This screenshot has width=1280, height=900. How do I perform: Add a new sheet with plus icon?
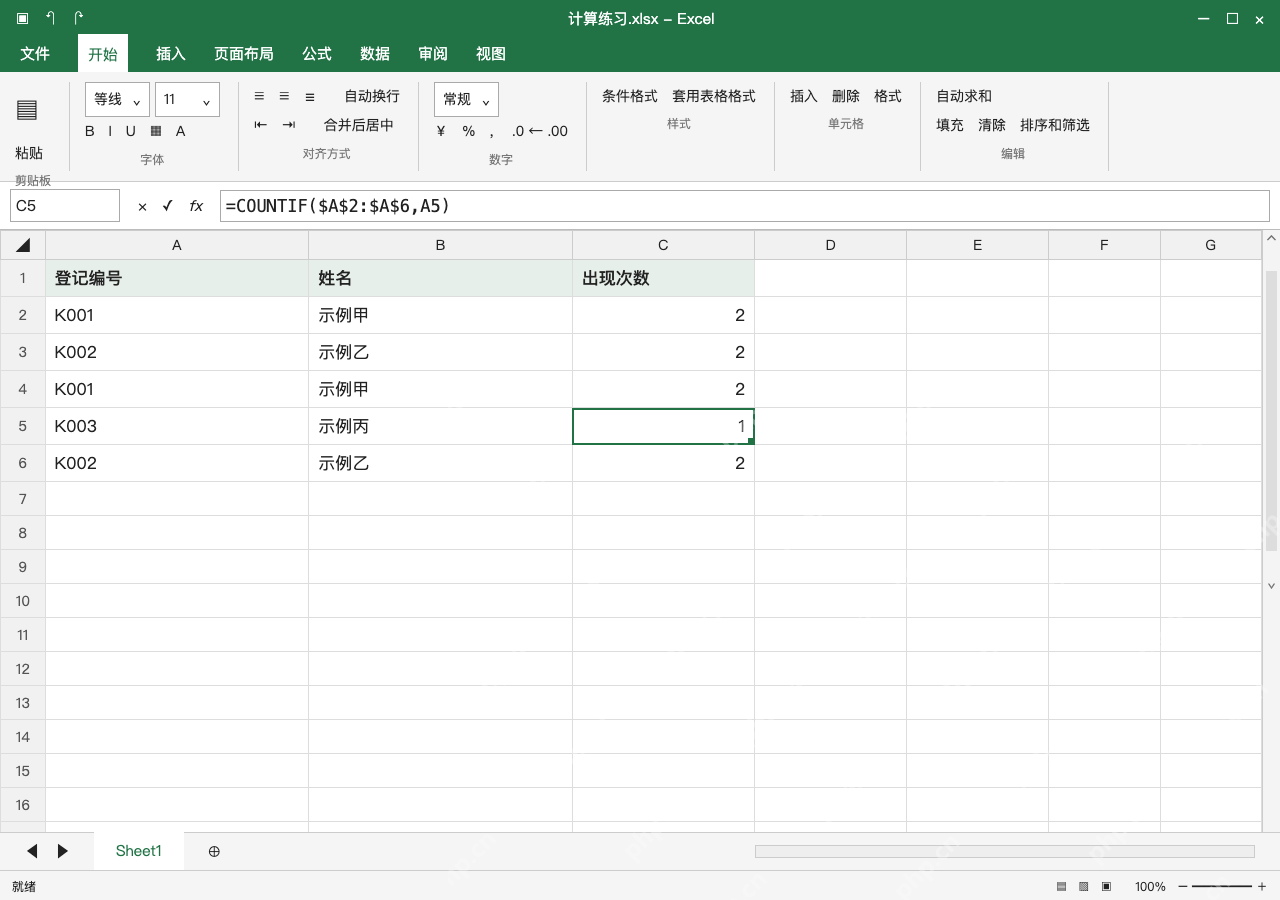point(214,851)
